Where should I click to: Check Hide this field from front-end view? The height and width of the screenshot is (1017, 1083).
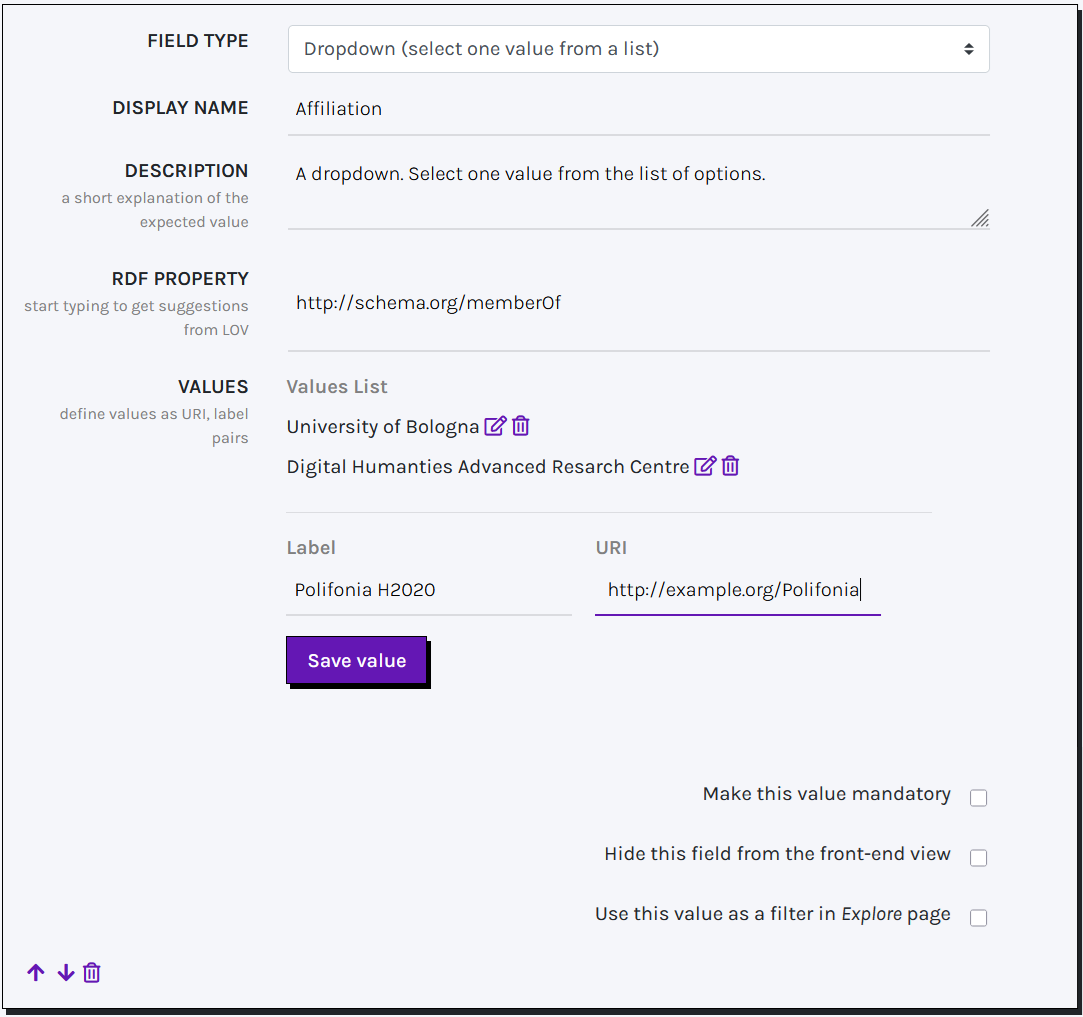[x=978, y=858]
